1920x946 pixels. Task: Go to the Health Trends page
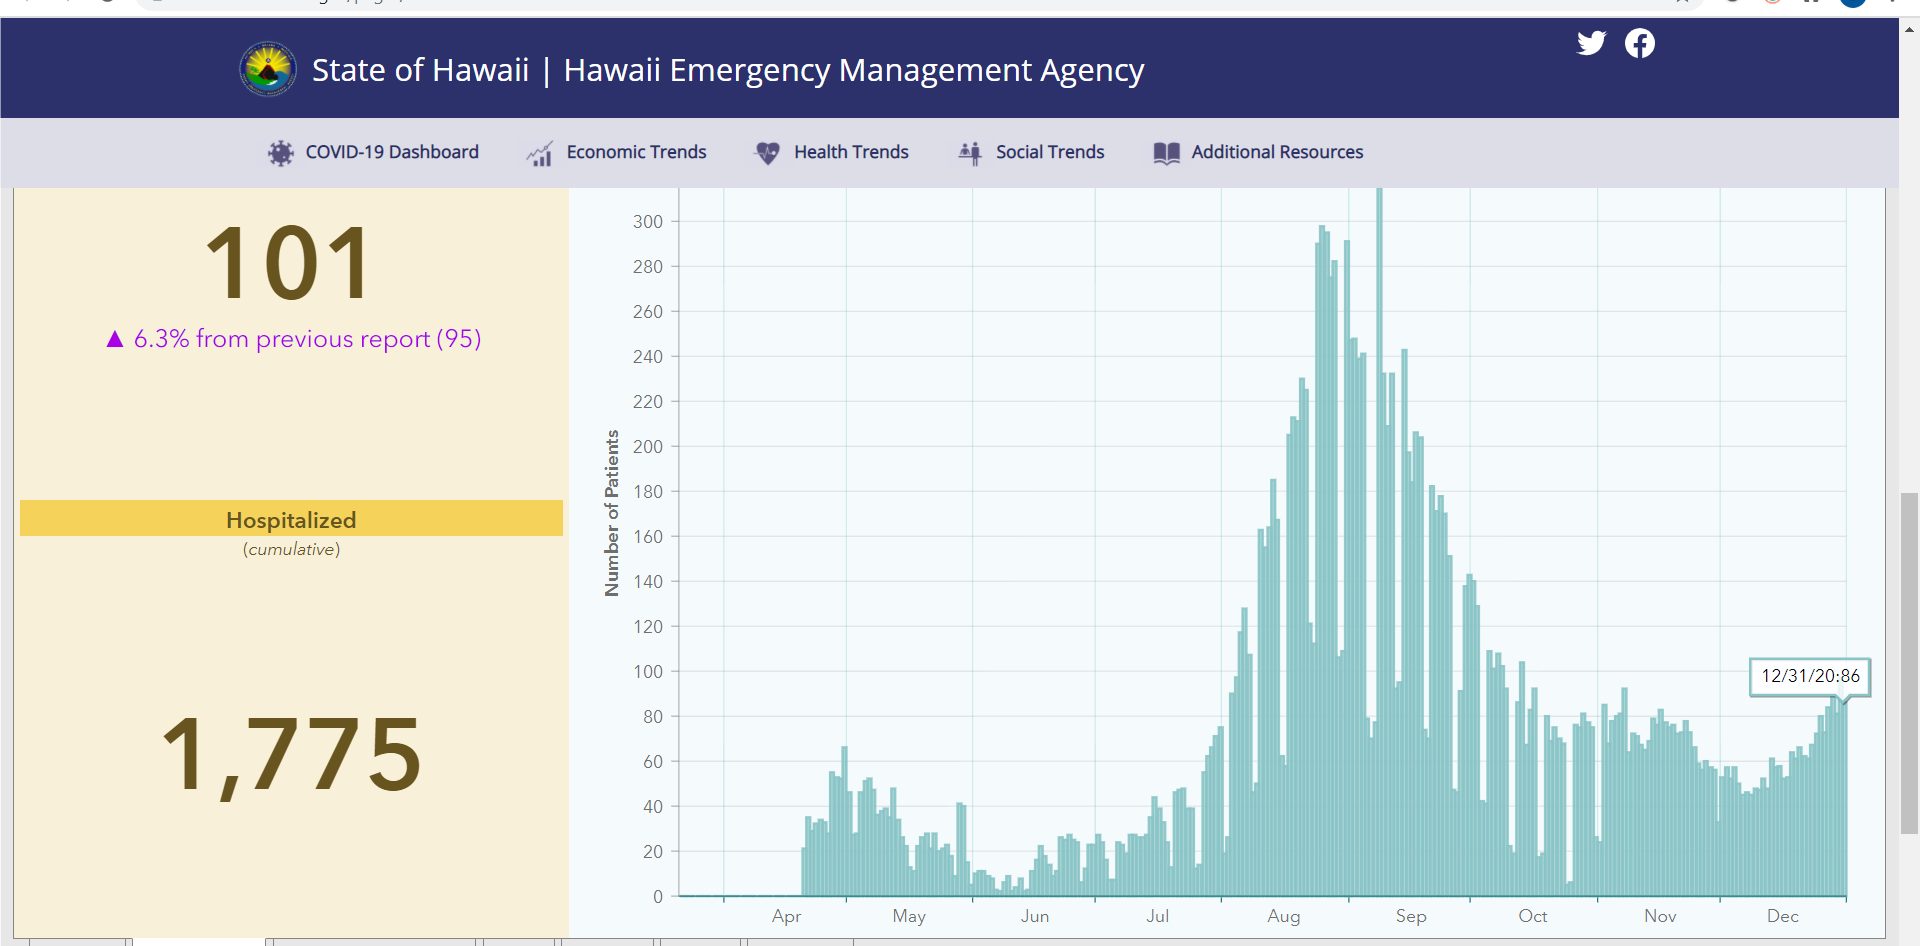point(851,152)
